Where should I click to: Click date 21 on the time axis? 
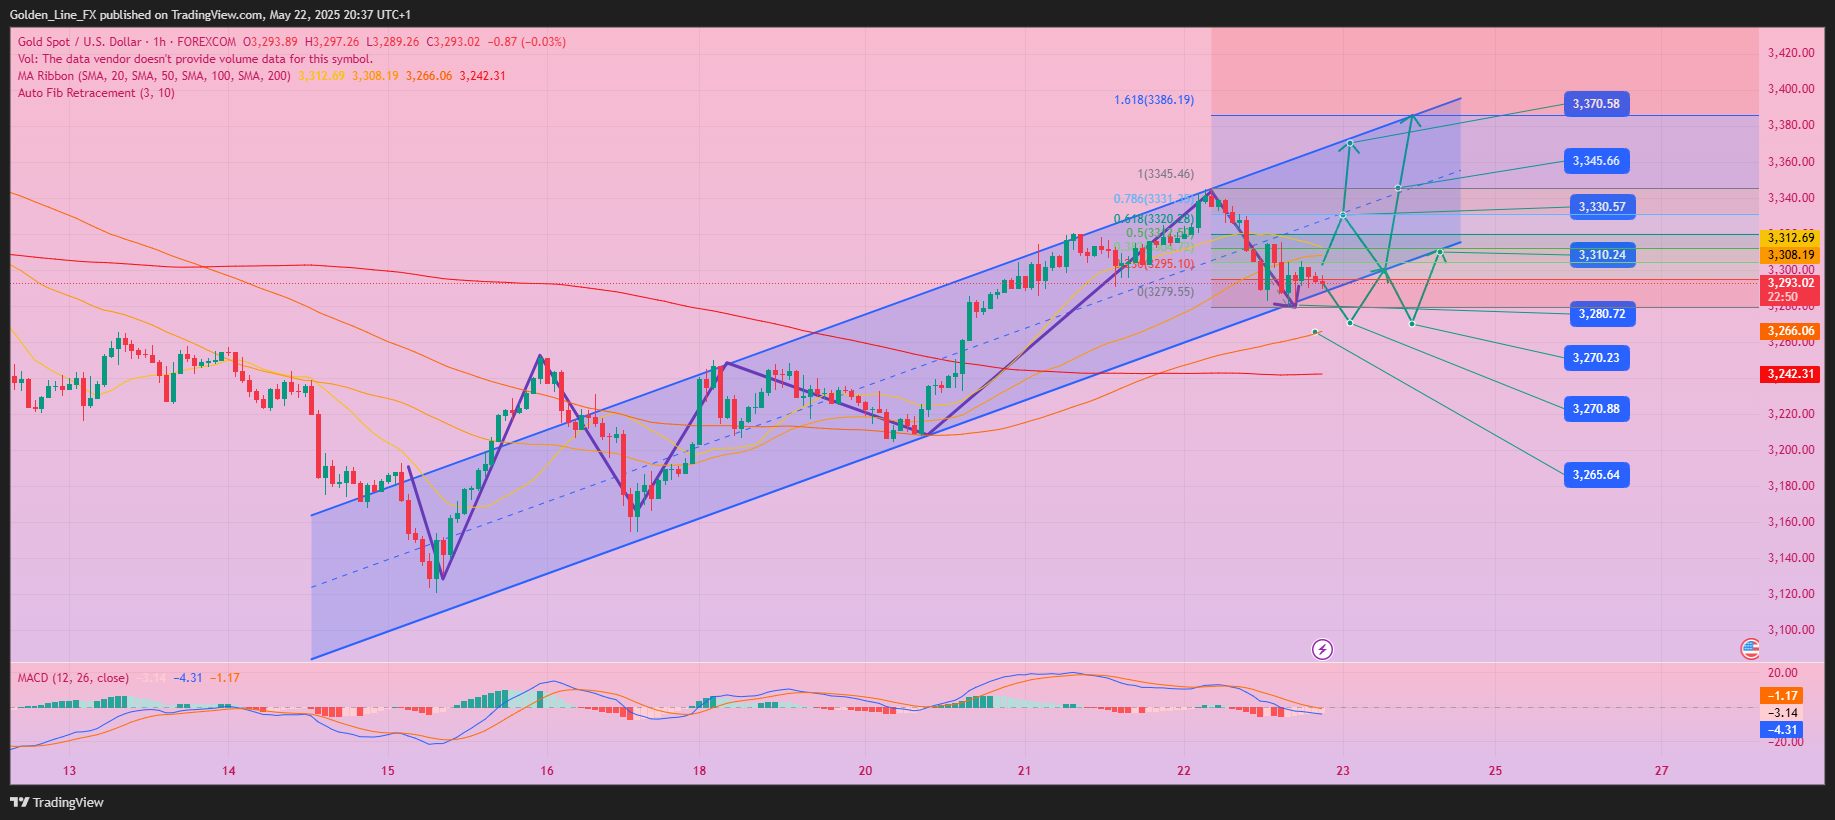click(1024, 771)
